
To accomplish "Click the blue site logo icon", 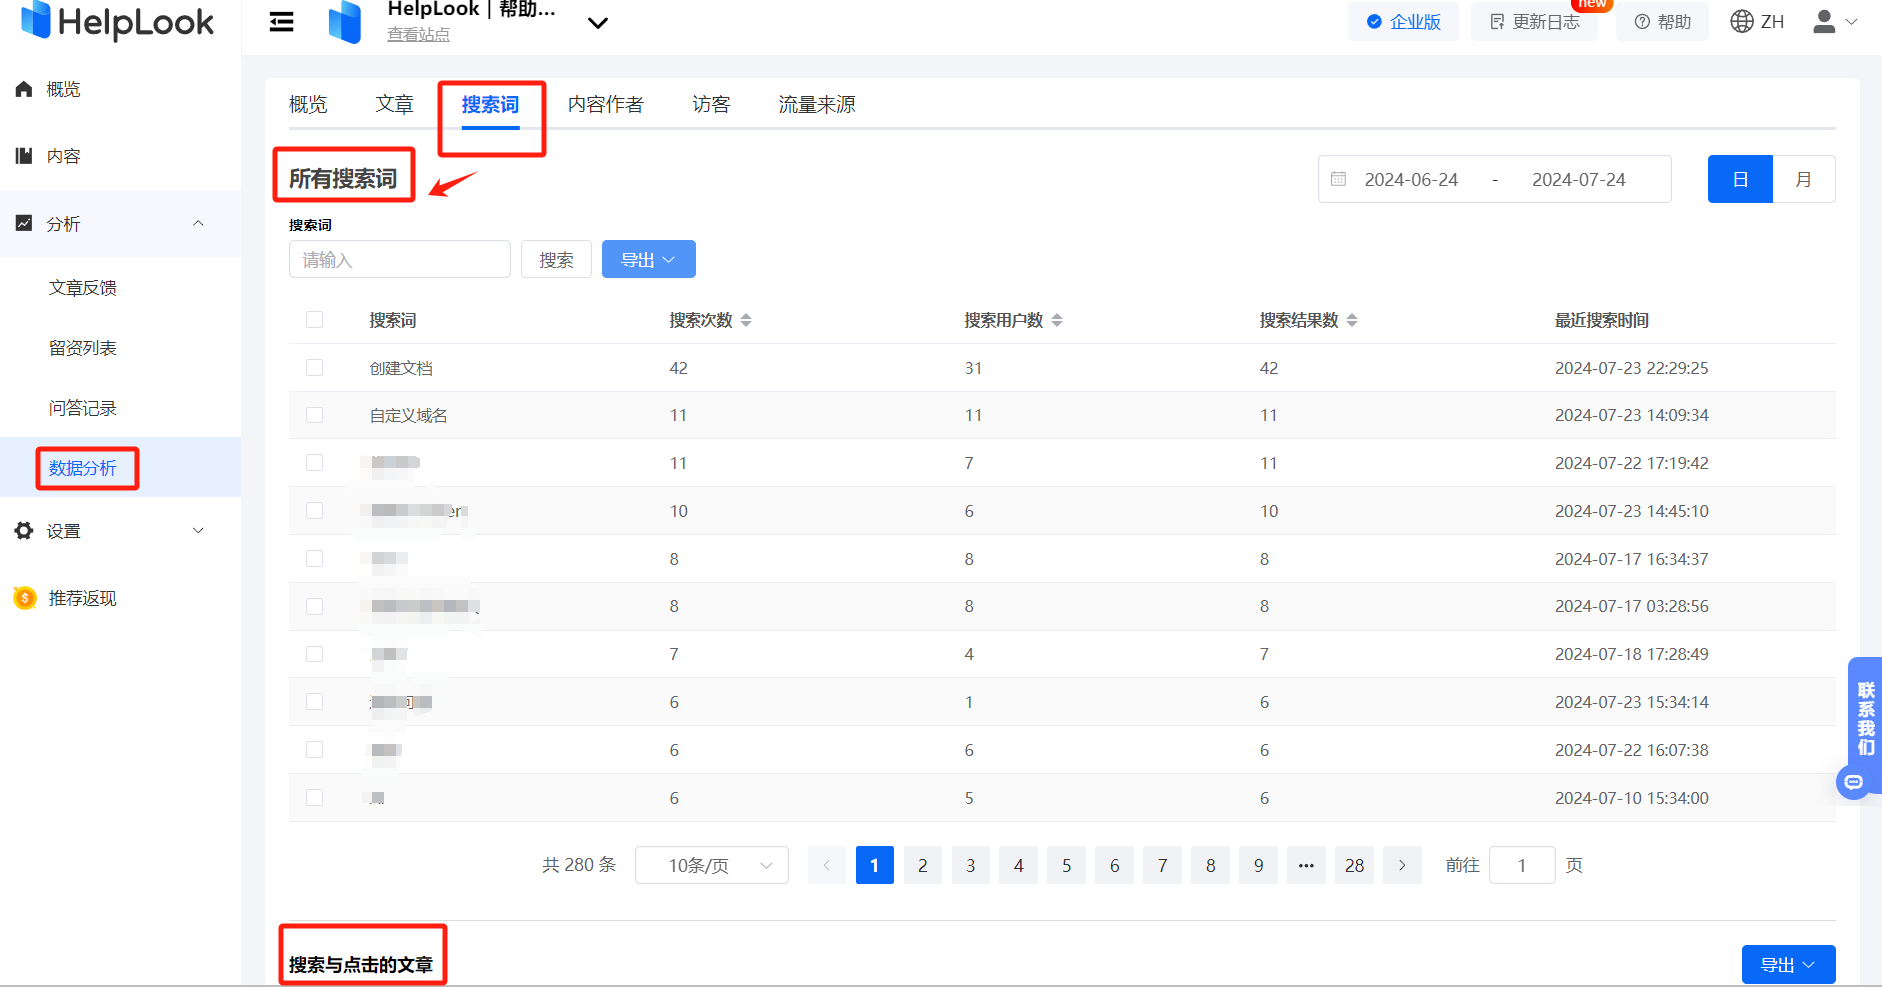I will click(345, 22).
